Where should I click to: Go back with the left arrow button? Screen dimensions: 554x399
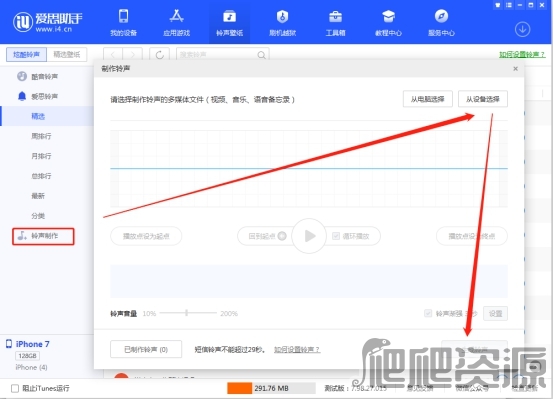click(x=113, y=55)
